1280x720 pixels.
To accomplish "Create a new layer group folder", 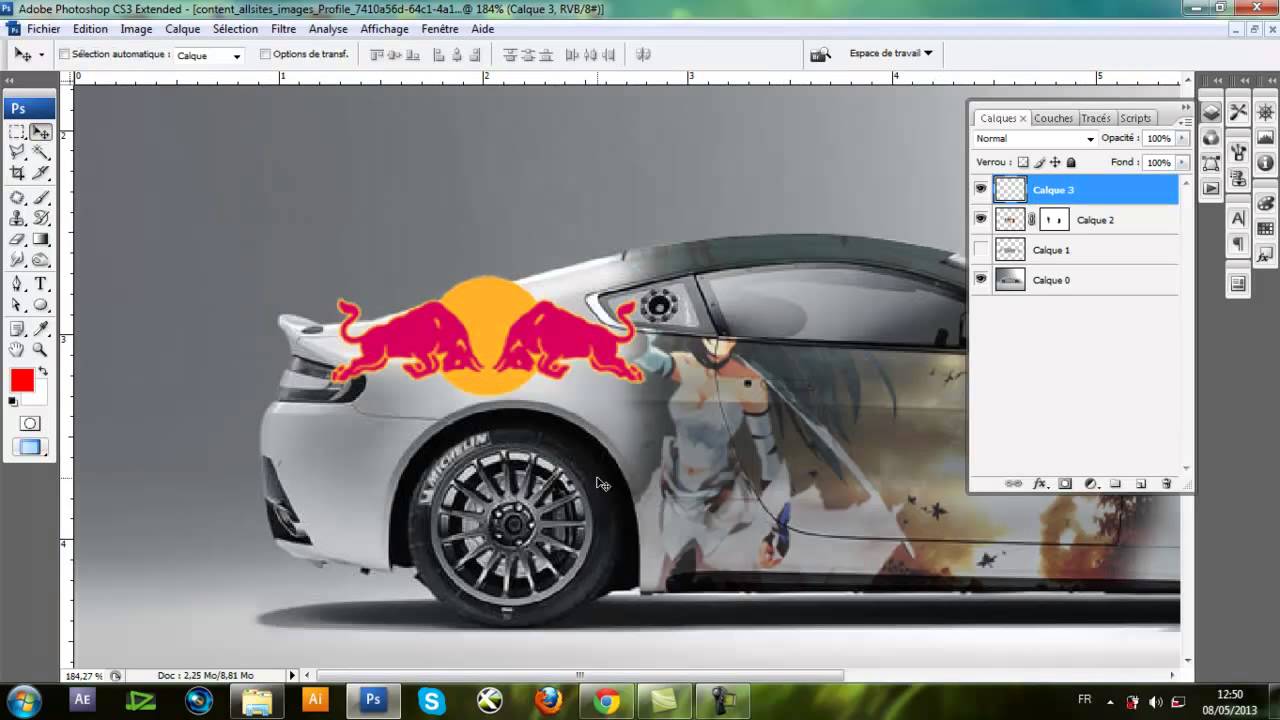I will pos(1116,484).
